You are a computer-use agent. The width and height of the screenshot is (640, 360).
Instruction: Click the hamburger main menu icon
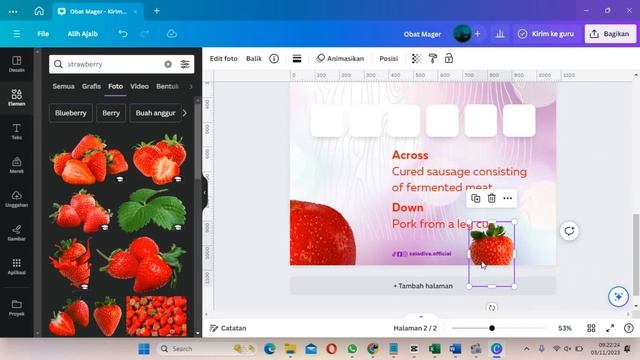pos(16,34)
